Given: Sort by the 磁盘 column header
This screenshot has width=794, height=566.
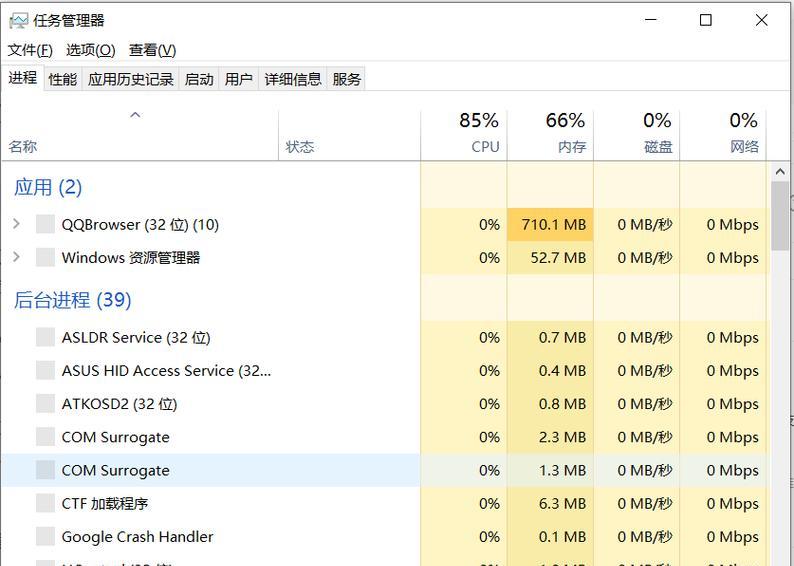Looking at the screenshot, I should [637, 134].
